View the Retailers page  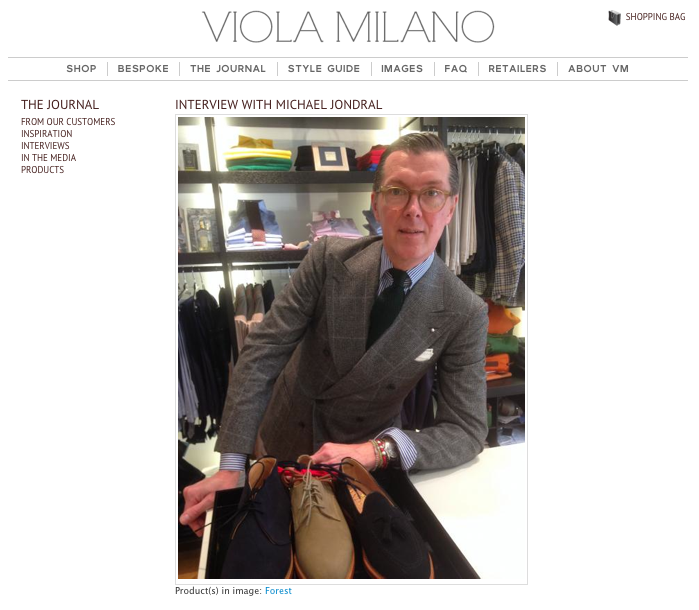tap(517, 69)
